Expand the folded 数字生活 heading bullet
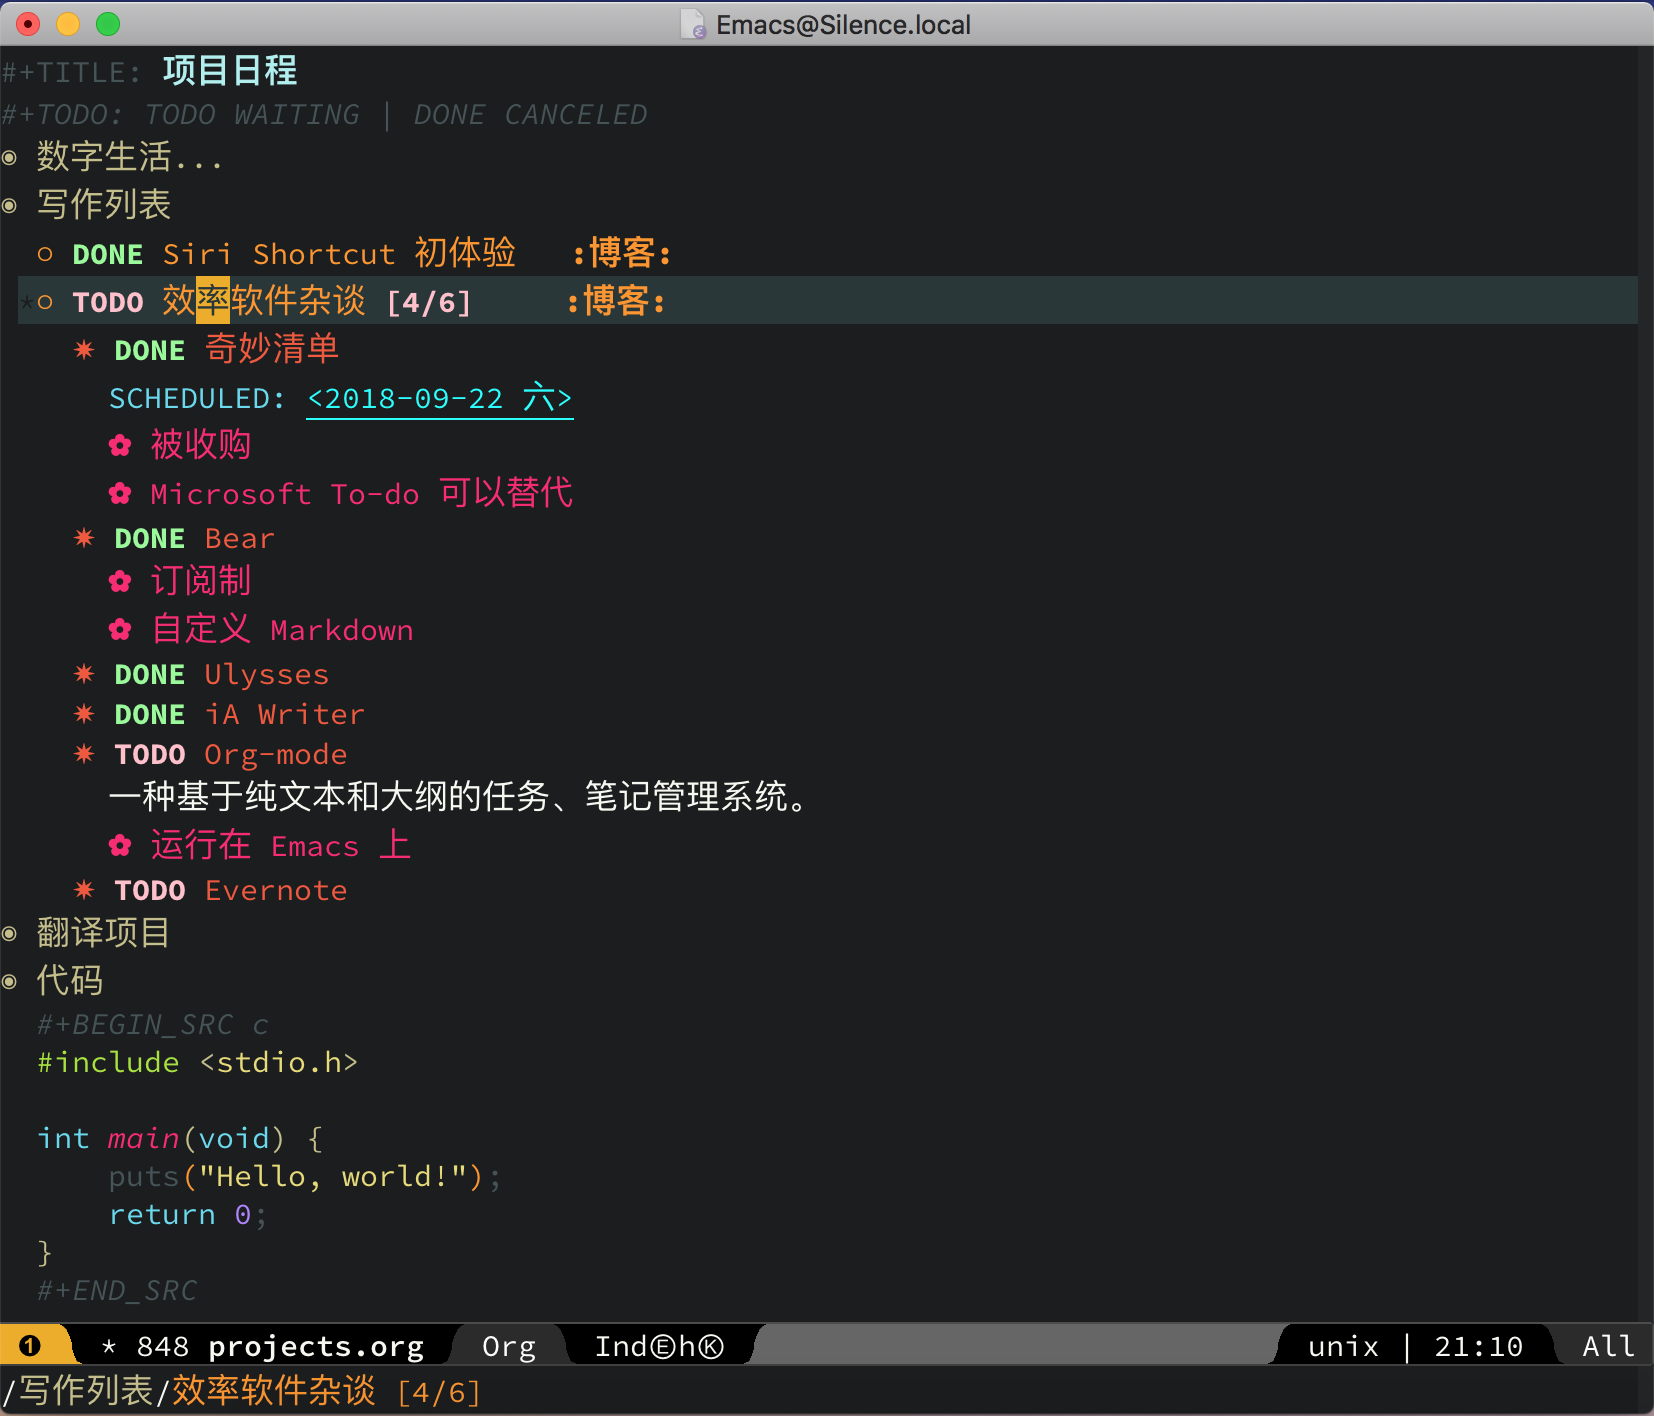Image resolution: width=1654 pixels, height=1416 pixels. point(10,157)
